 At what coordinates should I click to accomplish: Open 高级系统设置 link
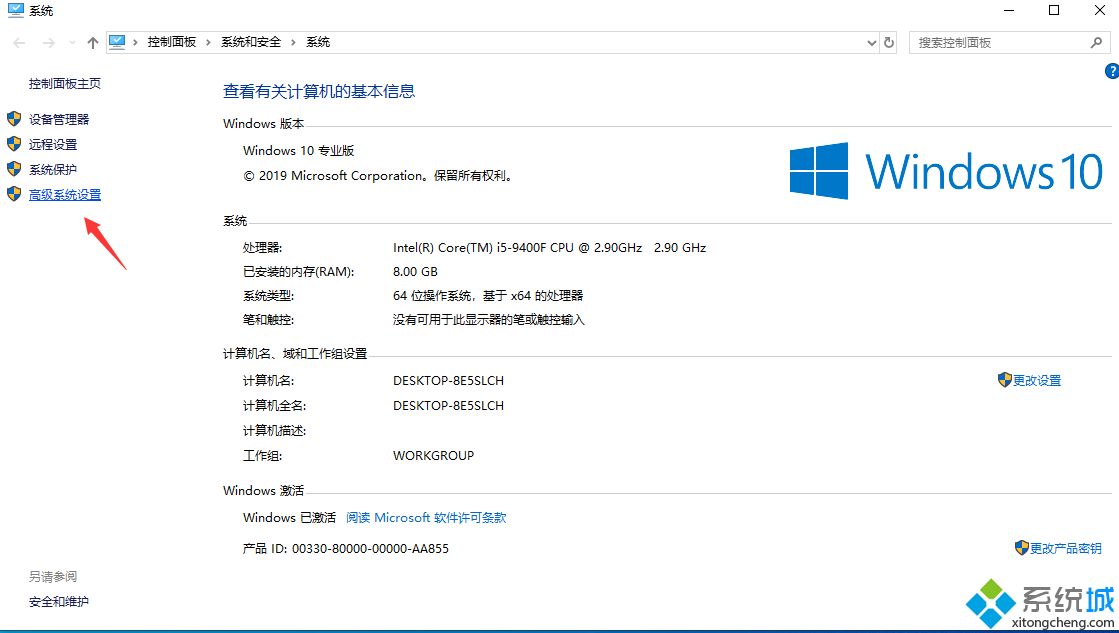65,194
